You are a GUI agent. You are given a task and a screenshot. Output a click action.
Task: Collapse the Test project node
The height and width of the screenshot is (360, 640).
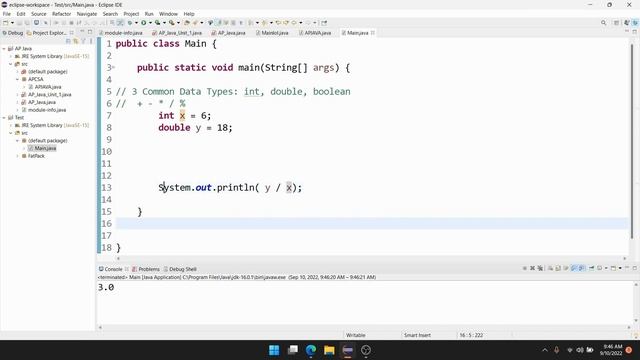[x=4, y=118]
